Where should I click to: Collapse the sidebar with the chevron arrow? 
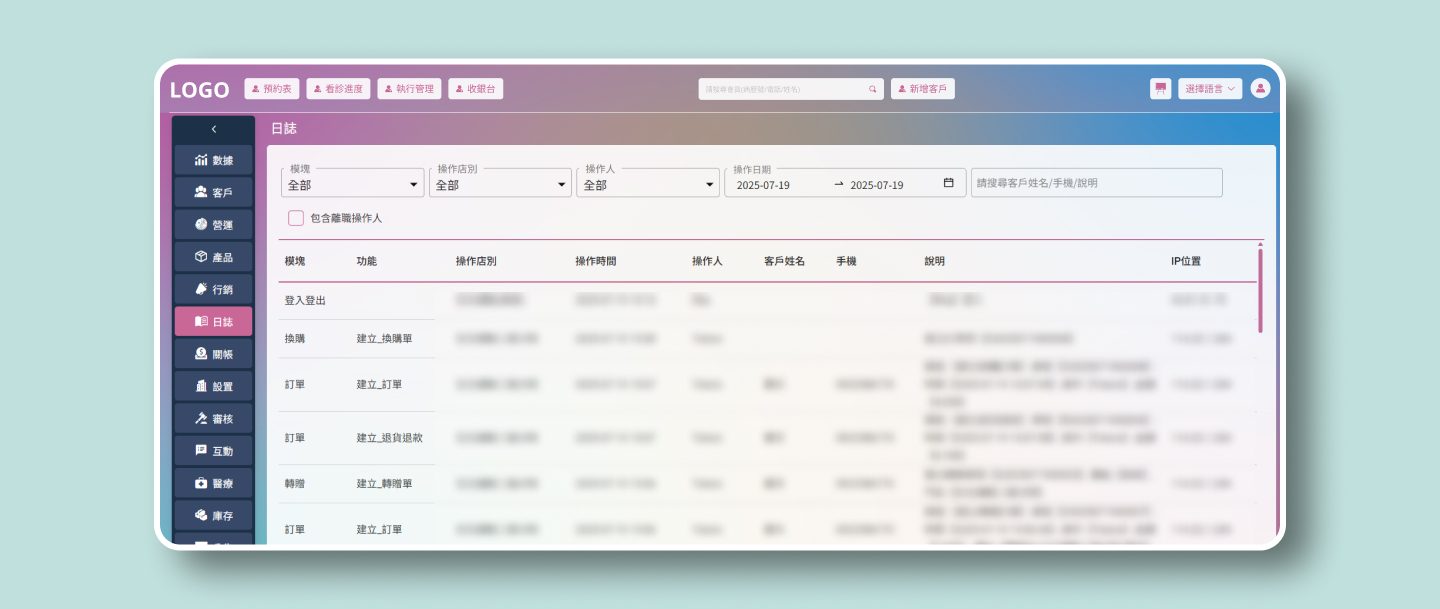click(213, 129)
